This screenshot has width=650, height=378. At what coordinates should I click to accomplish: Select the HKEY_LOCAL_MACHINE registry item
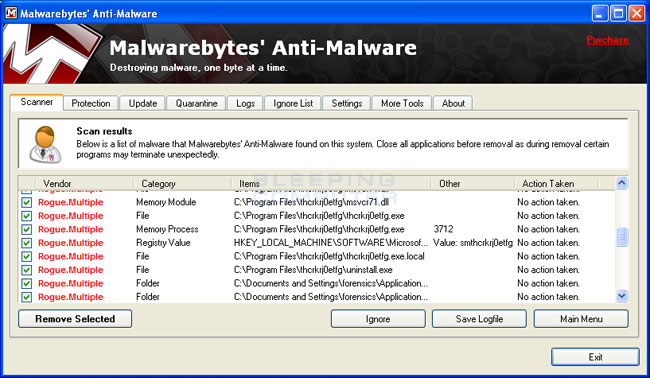point(330,243)
